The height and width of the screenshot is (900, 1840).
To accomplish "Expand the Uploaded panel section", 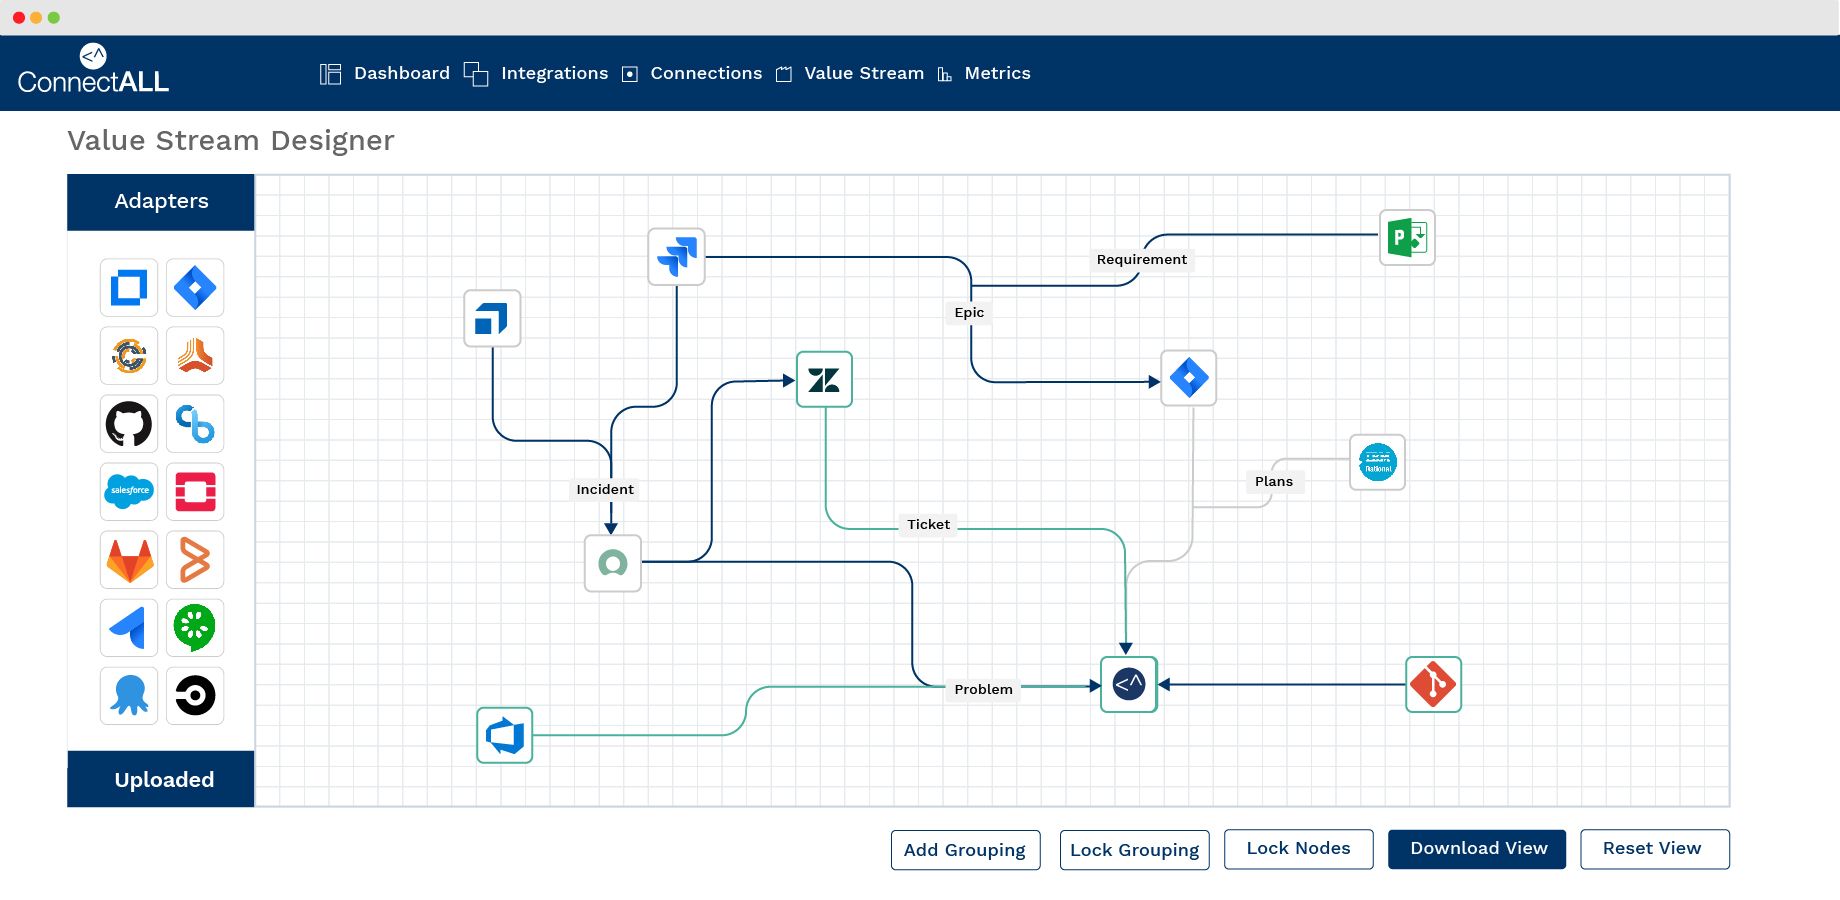I will (x=161, y=779).
